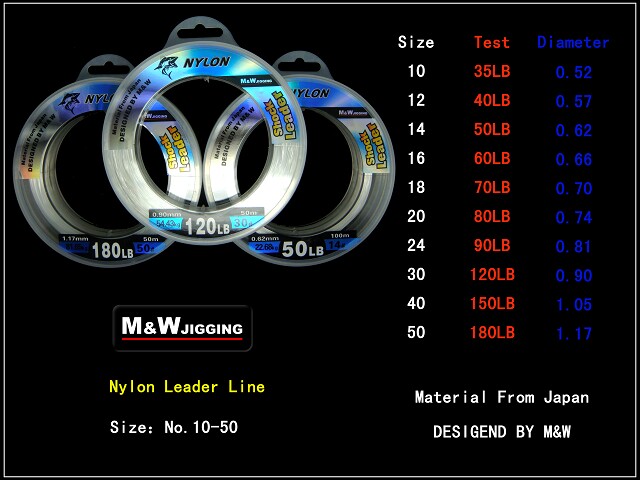Click the 'Size: No.10-50' text
Viewport: 640px width, 480px height.
coord(174,427)
